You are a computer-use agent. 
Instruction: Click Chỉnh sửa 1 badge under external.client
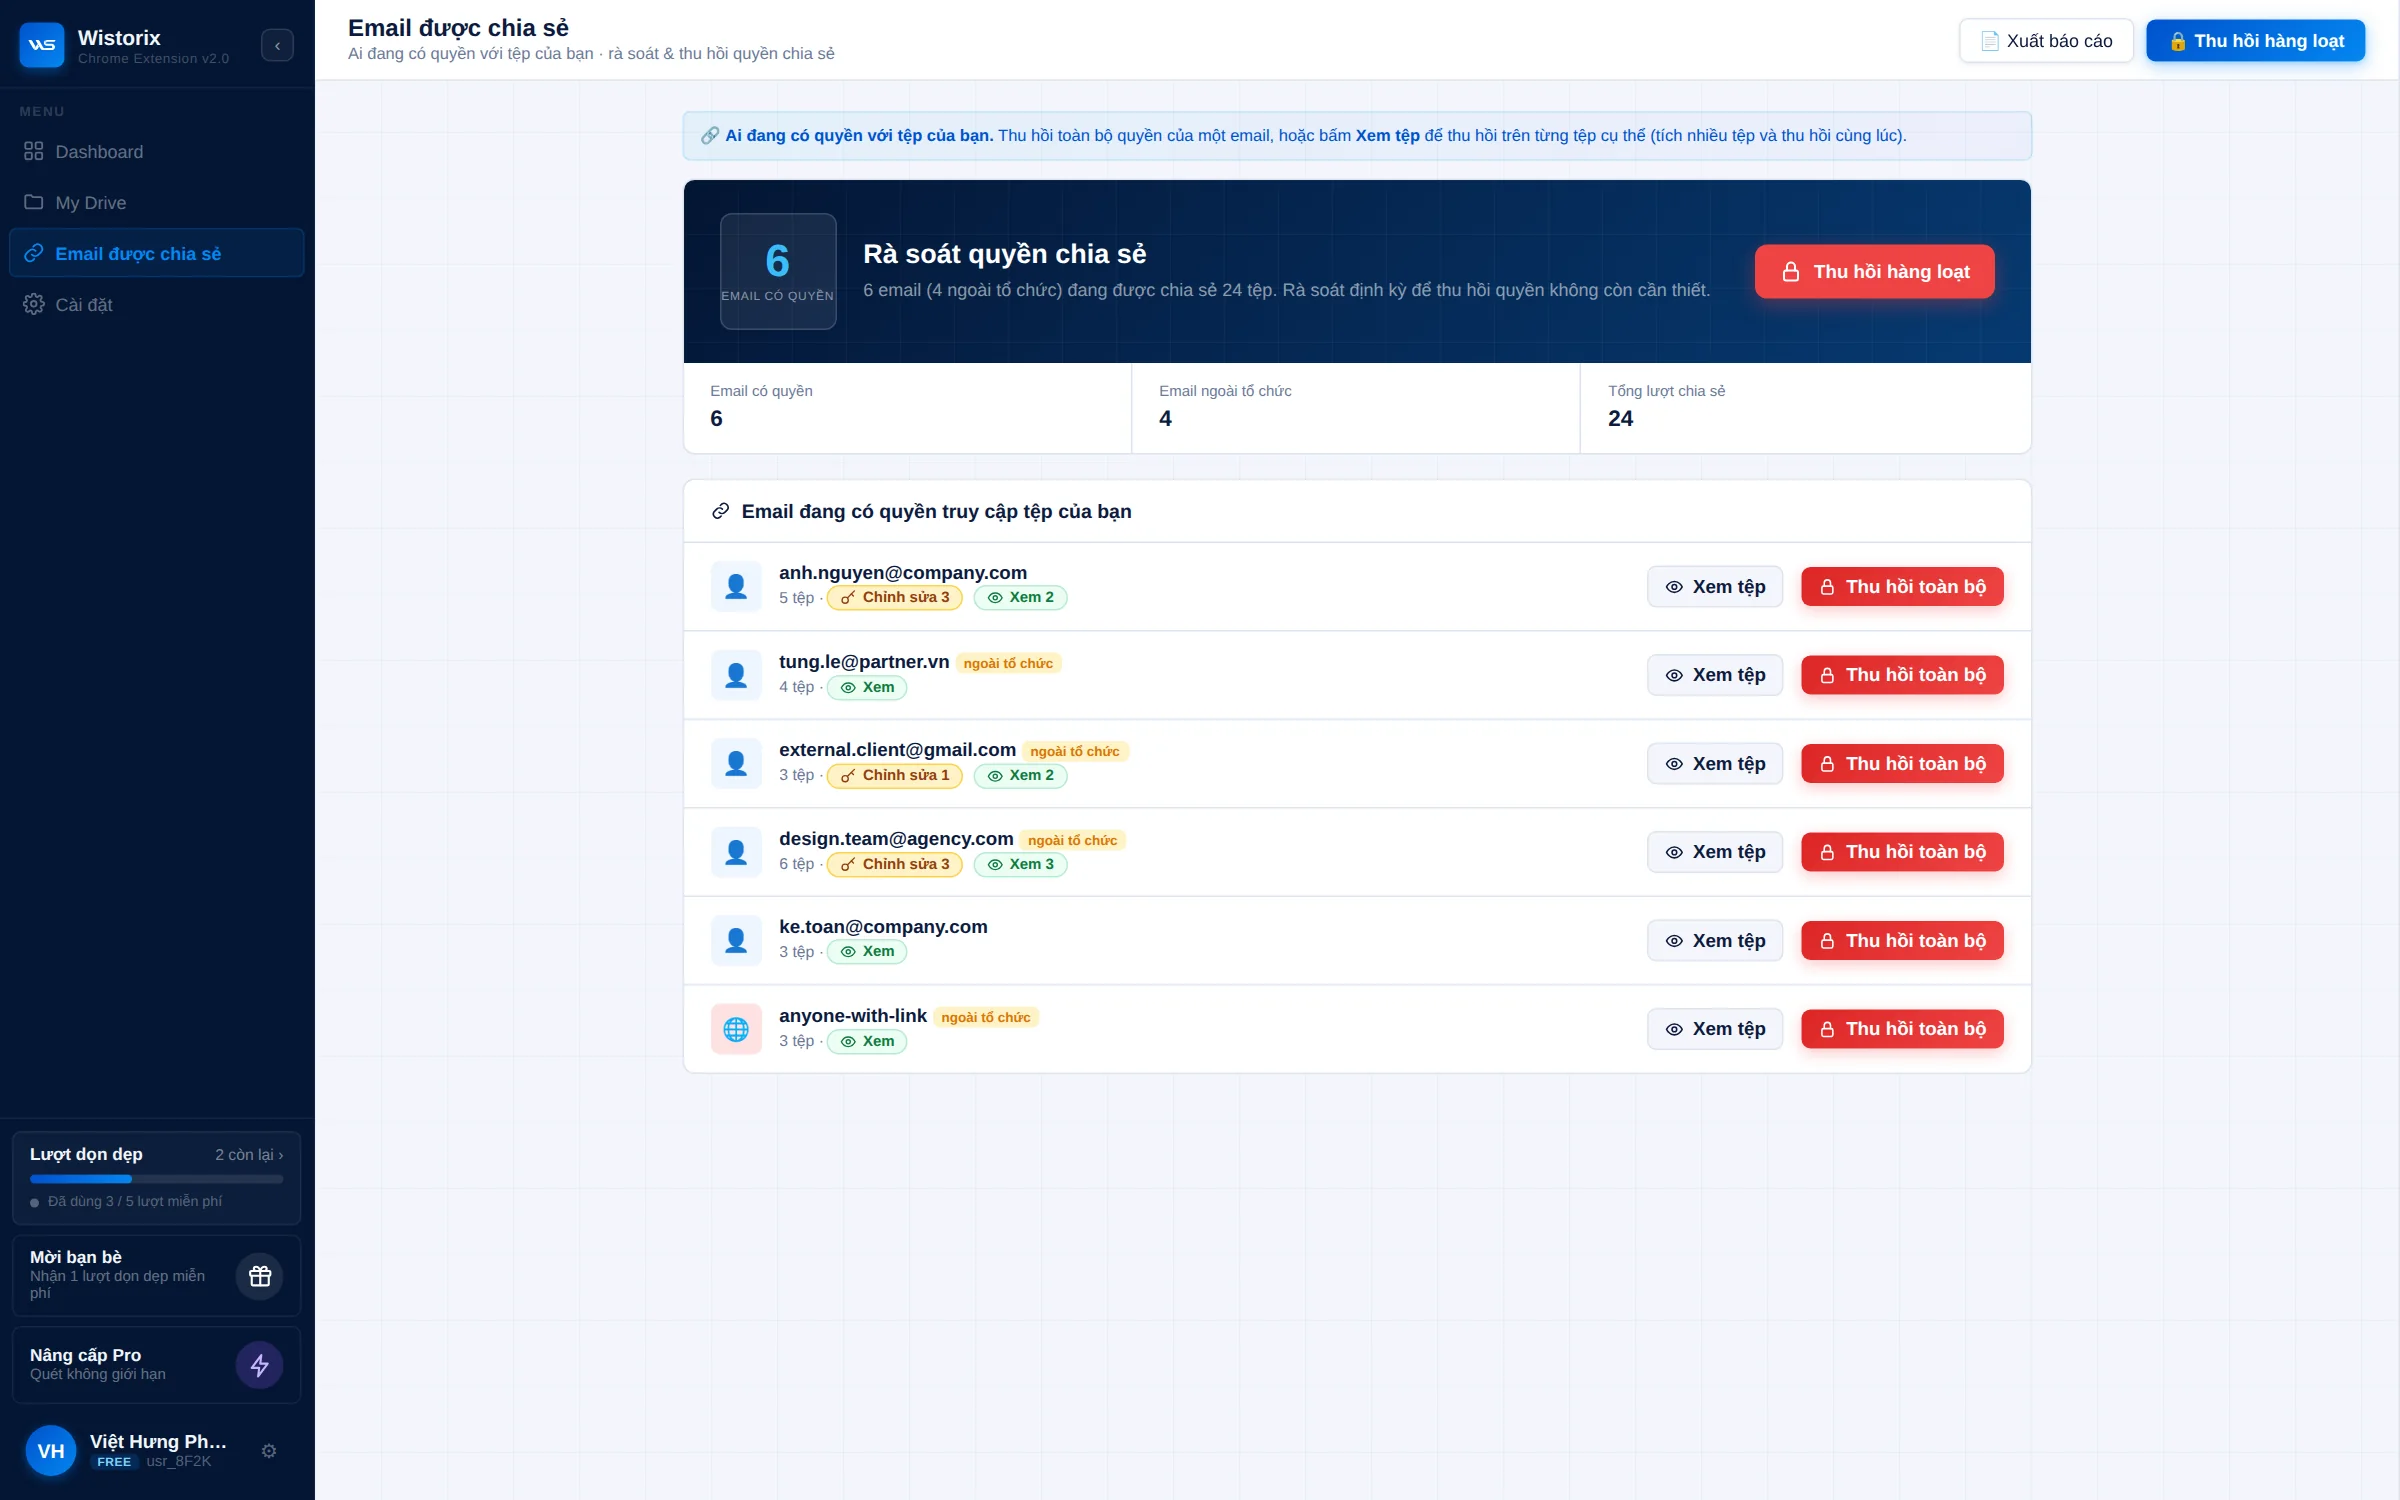click(x=895, y=776)
